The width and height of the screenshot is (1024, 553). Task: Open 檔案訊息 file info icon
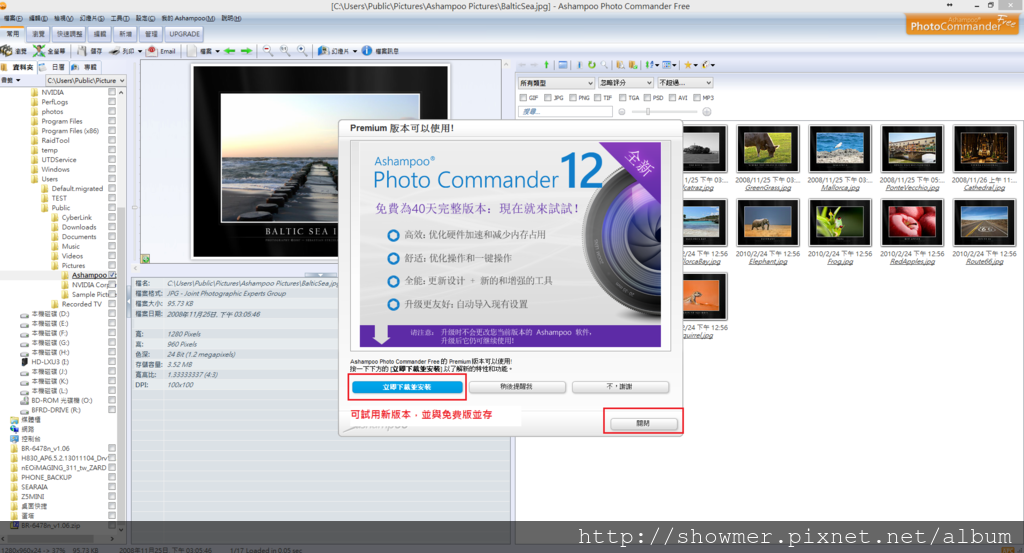(367, 50)
